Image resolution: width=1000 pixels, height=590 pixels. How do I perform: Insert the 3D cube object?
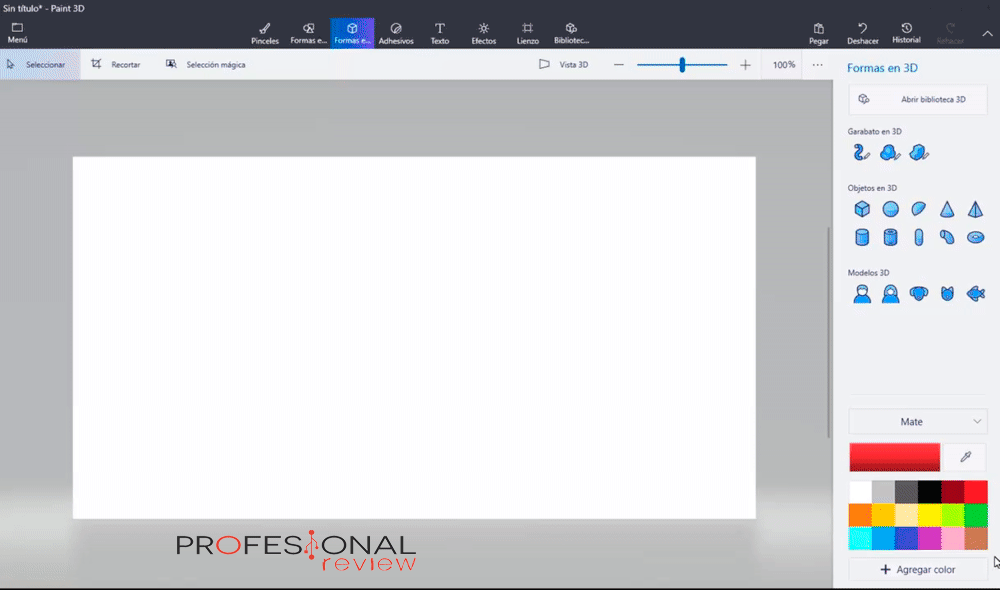click(862, 209)
